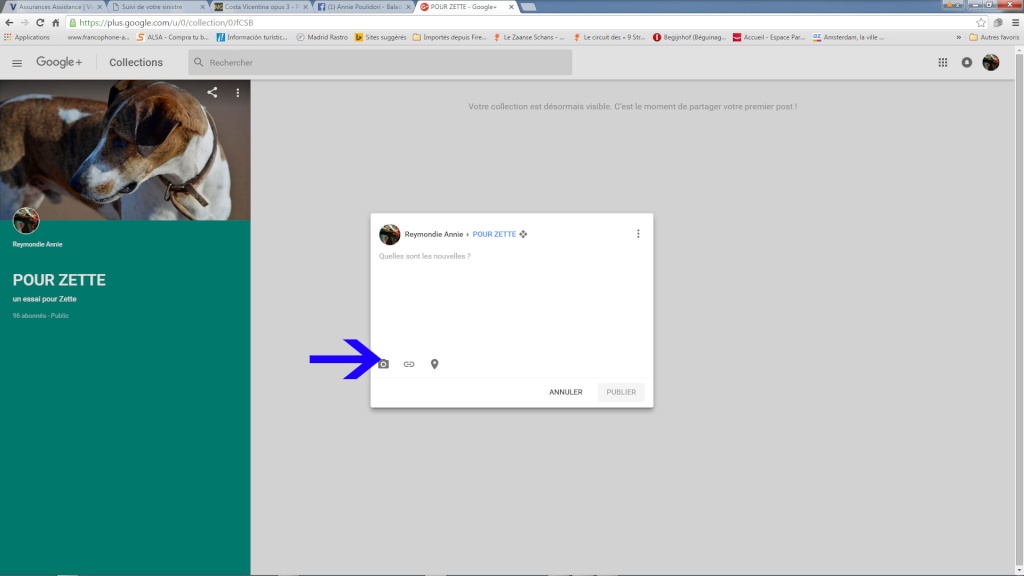
Task: Click the extension icon beside the star
Action: (998, 22)
